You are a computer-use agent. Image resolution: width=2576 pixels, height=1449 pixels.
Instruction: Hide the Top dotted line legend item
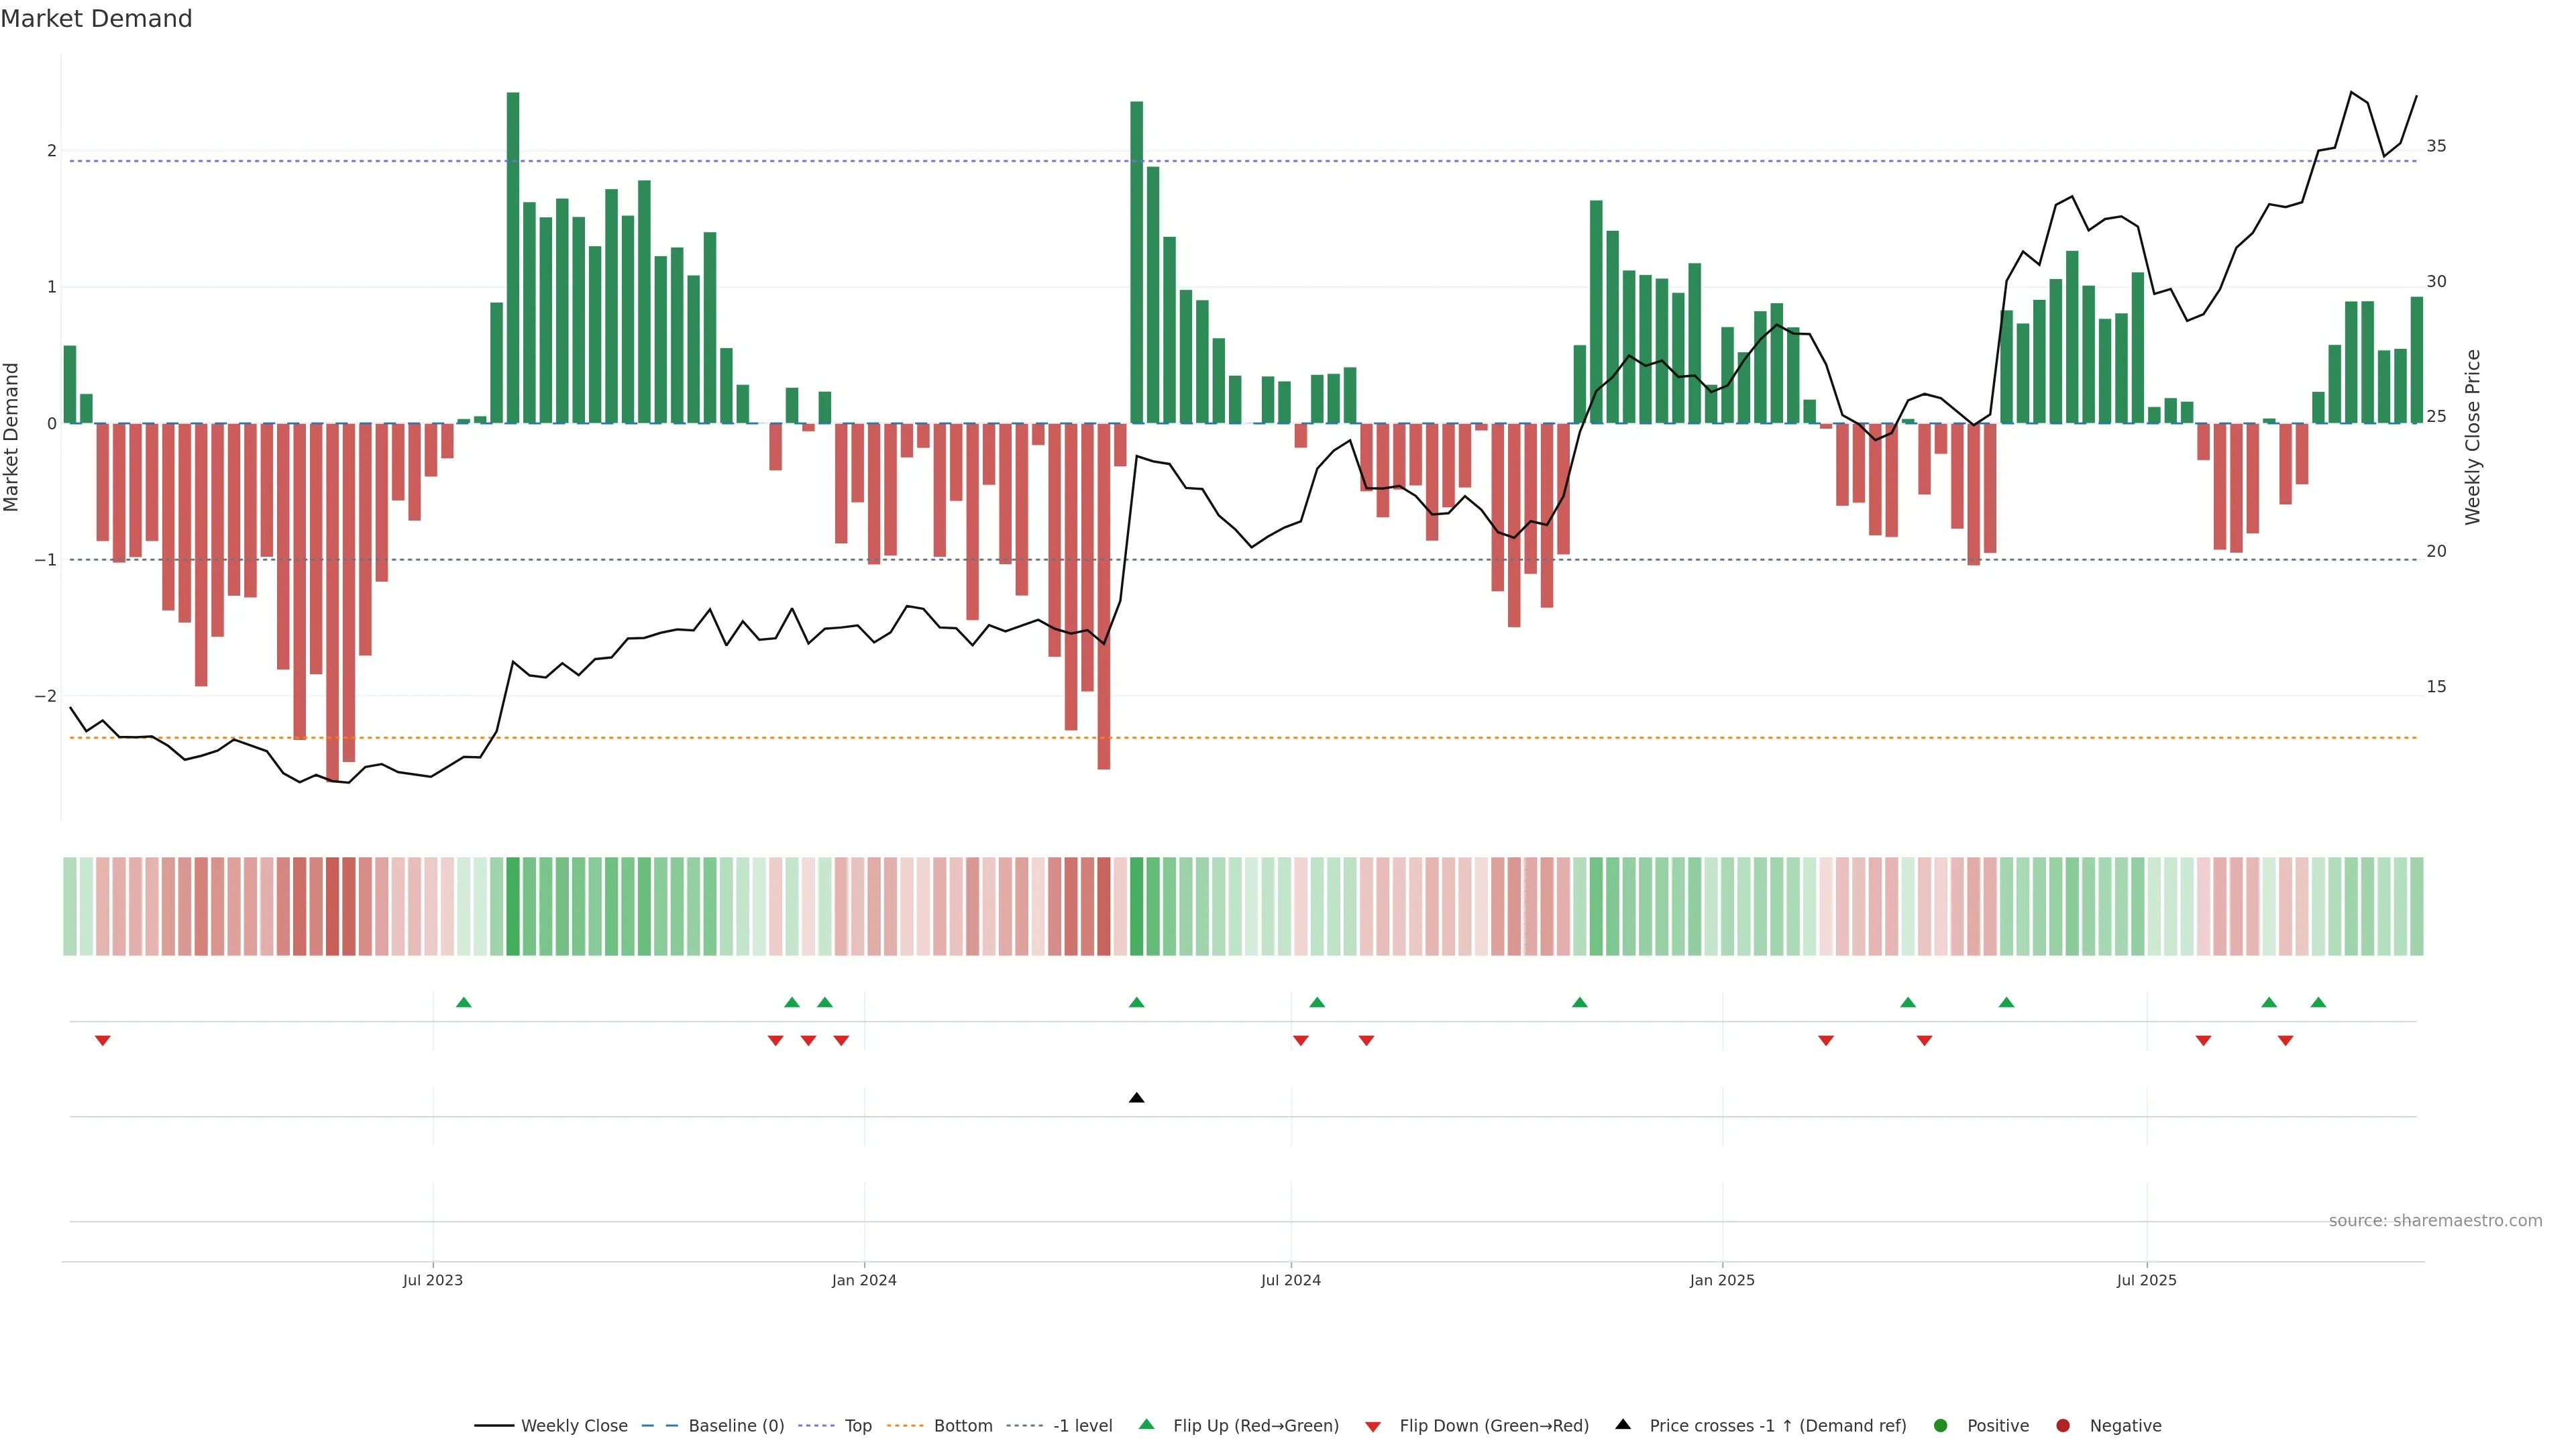[x=857, y=1426]
